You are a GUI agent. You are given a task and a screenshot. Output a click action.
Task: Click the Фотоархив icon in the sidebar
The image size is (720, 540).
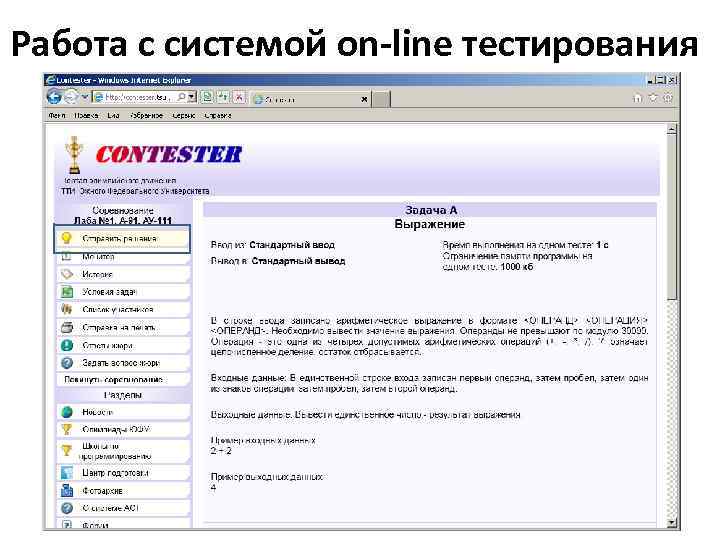point(67,490)
